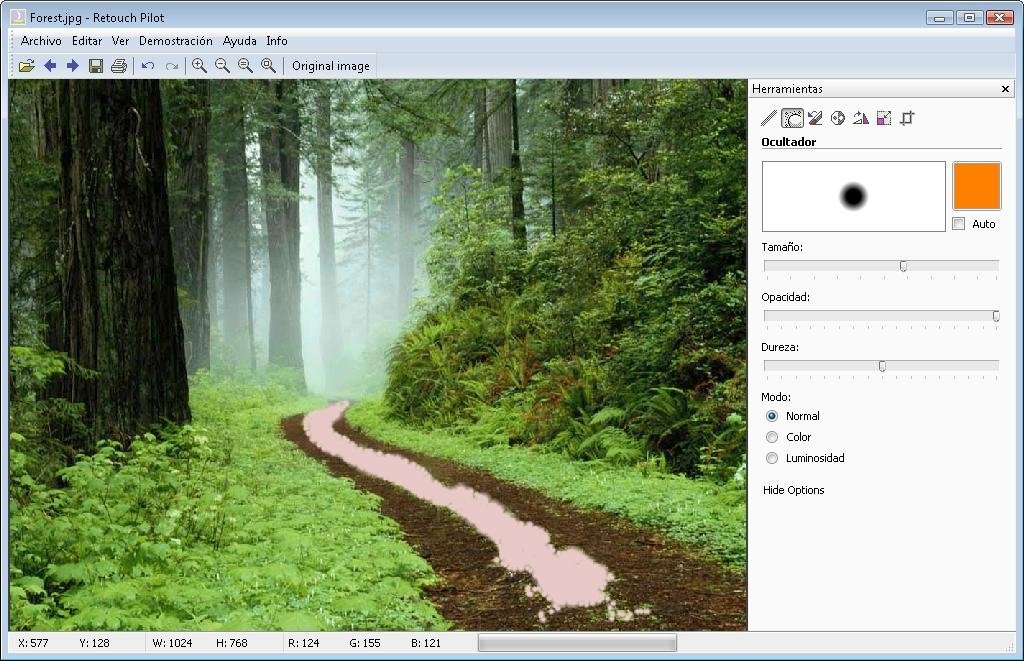Viewport: 1024px width, 661px height.
Task: Open the Editar menu
Action: (x=87, y=40)
